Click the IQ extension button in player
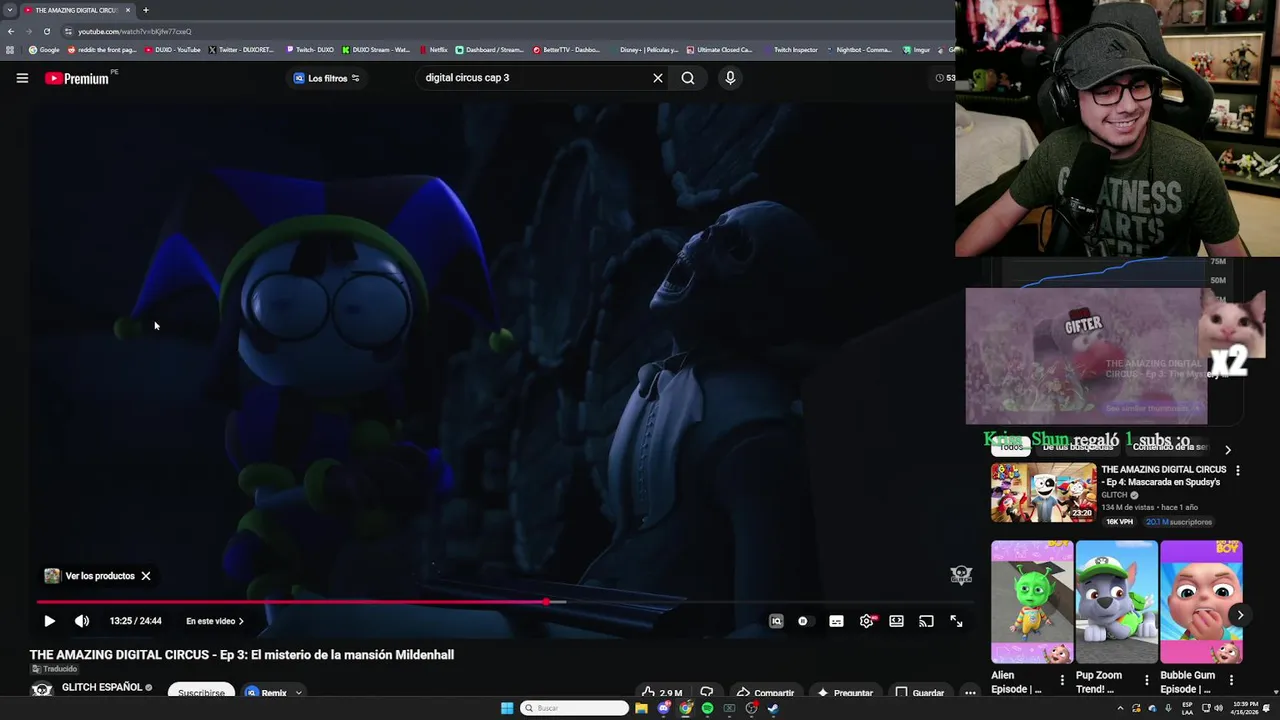Image resolution: width=1280 pixels, height=720 pixels. pos(776,621)
